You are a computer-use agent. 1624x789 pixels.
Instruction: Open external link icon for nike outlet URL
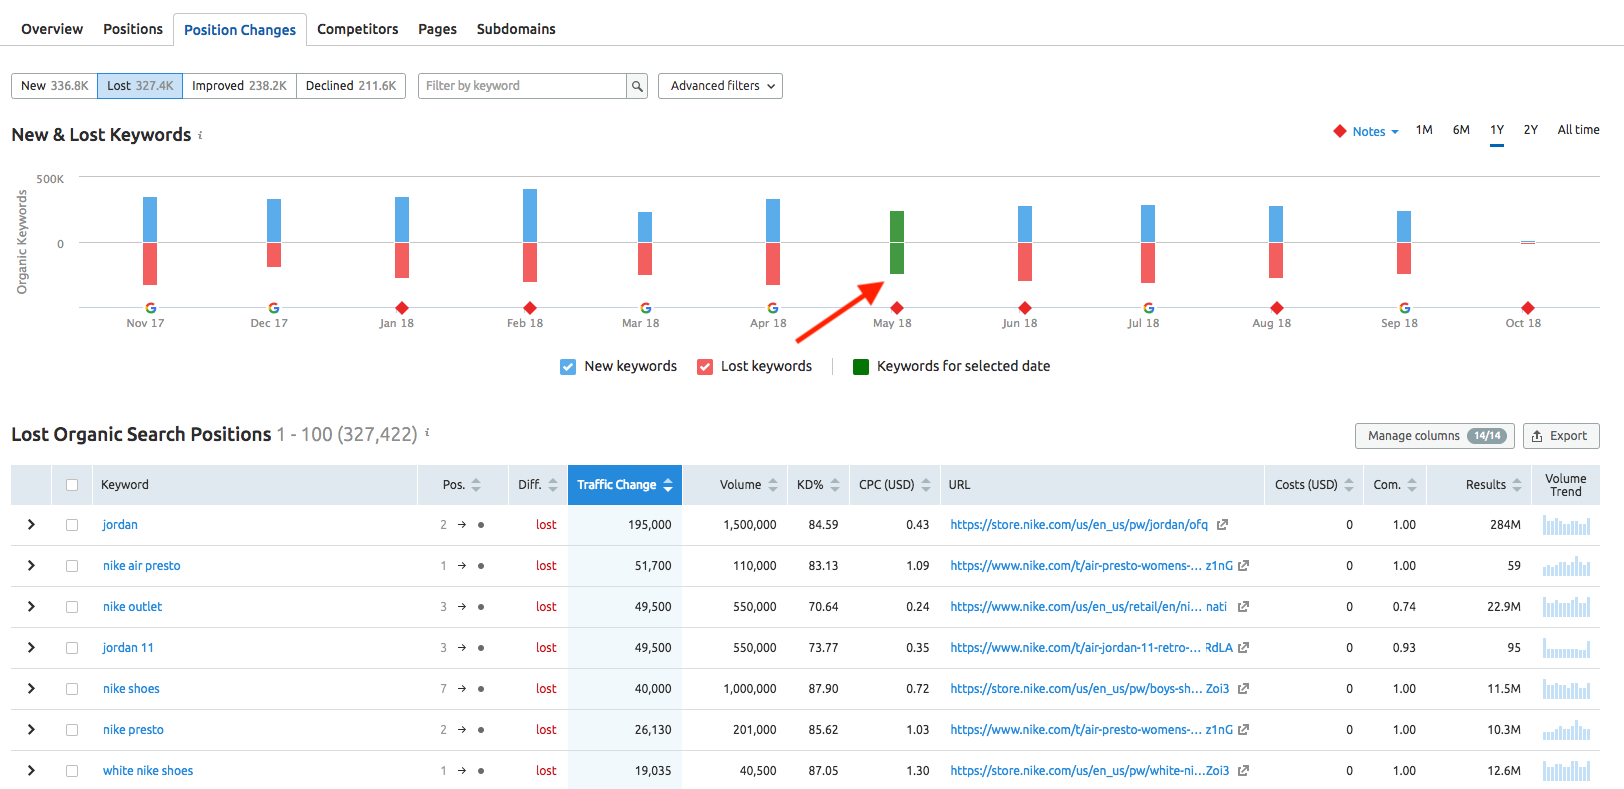1243,607
